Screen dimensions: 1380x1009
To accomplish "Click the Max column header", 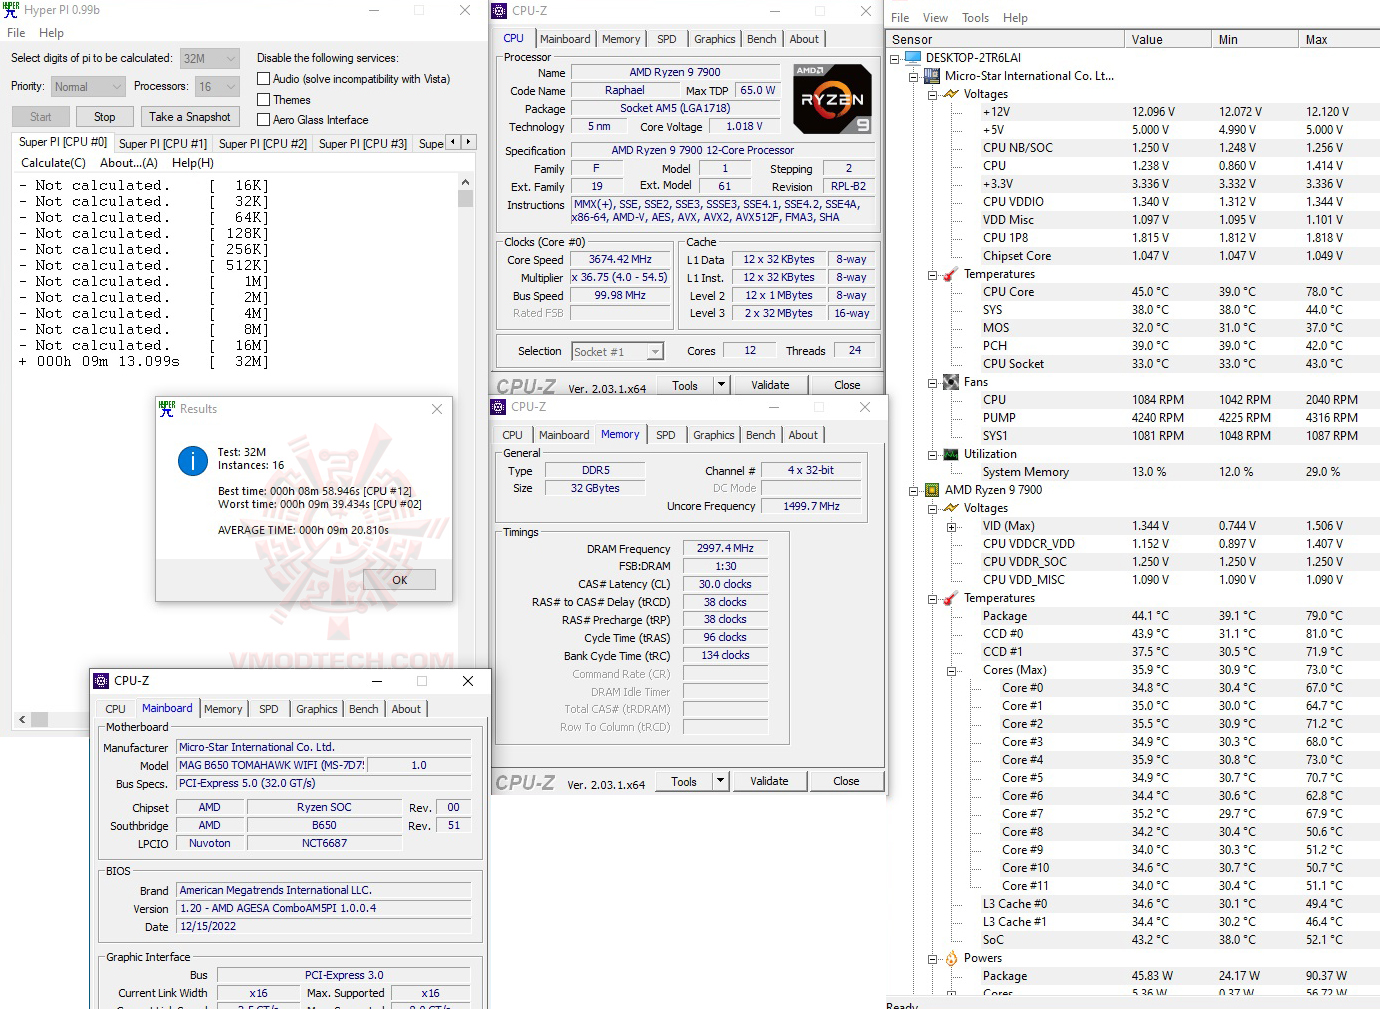I will [1339, 40].
